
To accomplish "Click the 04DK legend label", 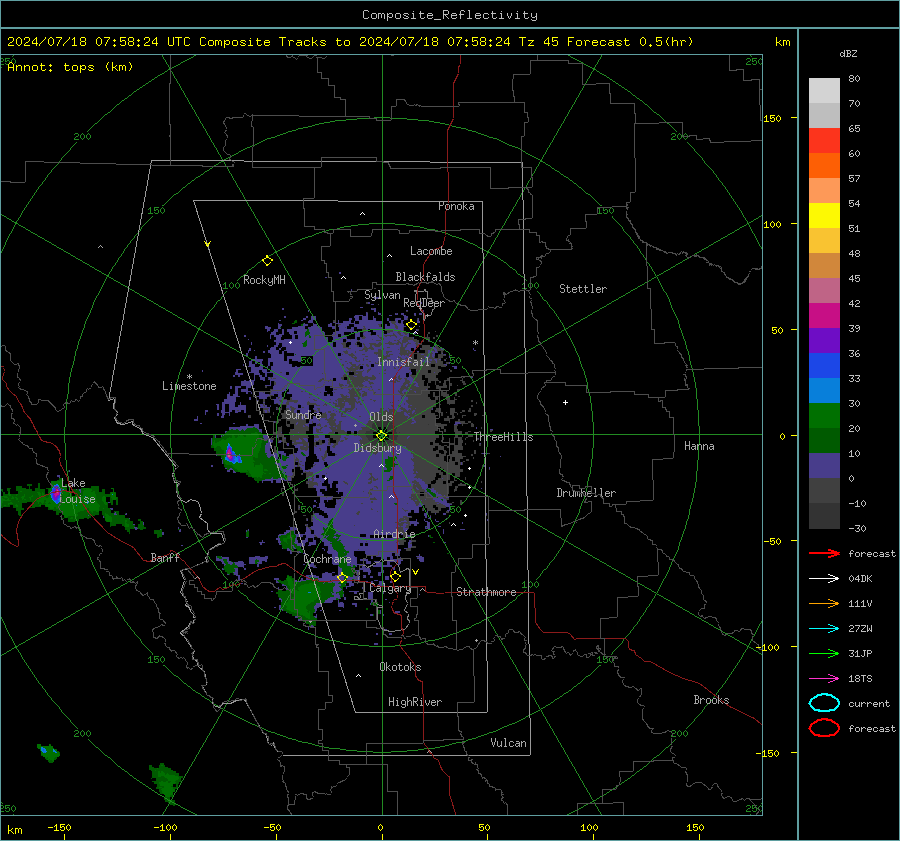I will 860,579.
